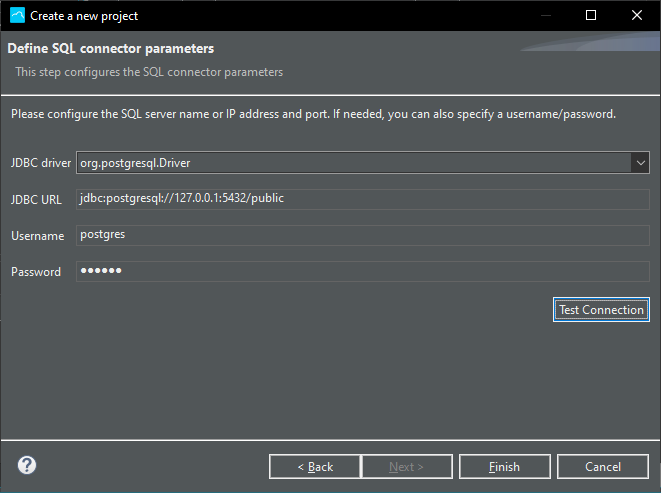Click the 'Password' label
Viewport: 661px width, 493px height.
(x=36, y=272)
